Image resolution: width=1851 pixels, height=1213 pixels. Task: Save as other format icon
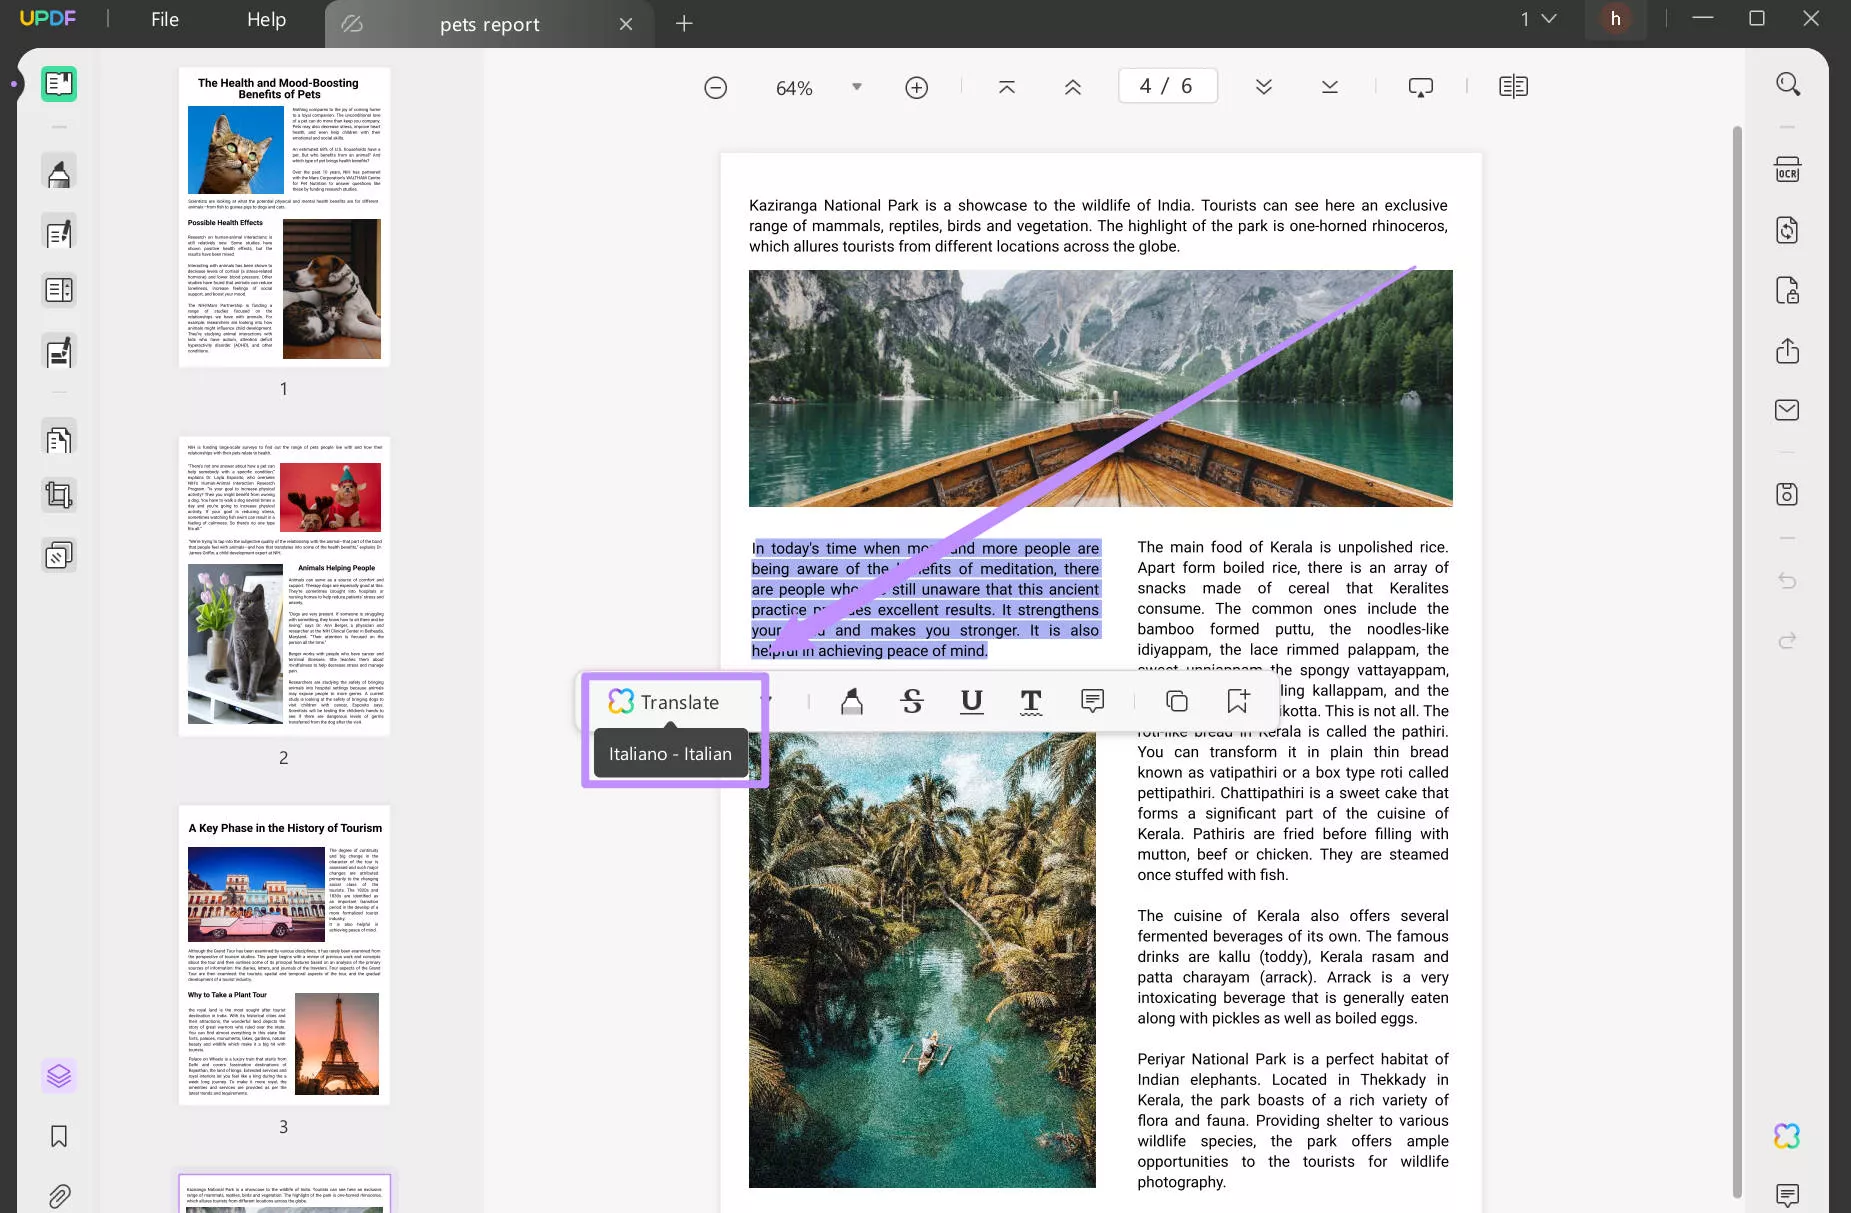coord(1787,494)
